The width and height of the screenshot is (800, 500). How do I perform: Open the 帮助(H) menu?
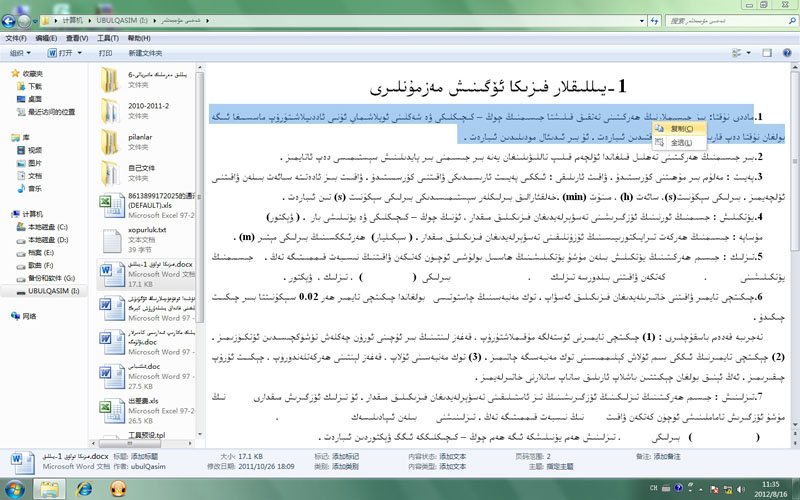pos(139,38)
